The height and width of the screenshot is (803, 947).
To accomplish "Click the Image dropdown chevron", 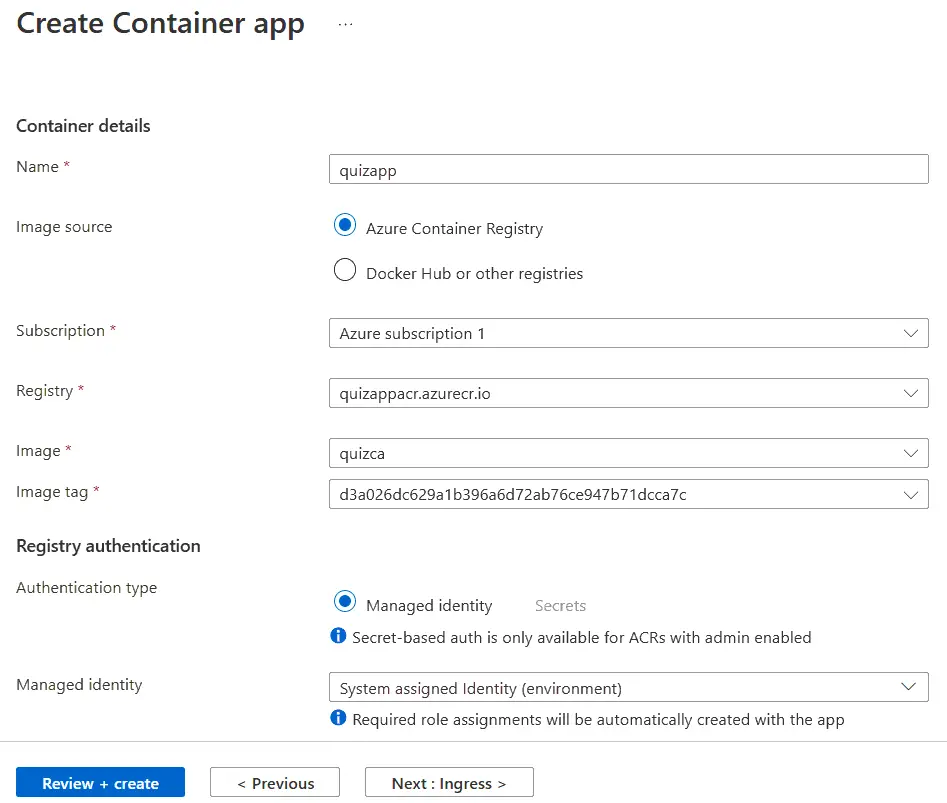I will [x=911, y=453].
